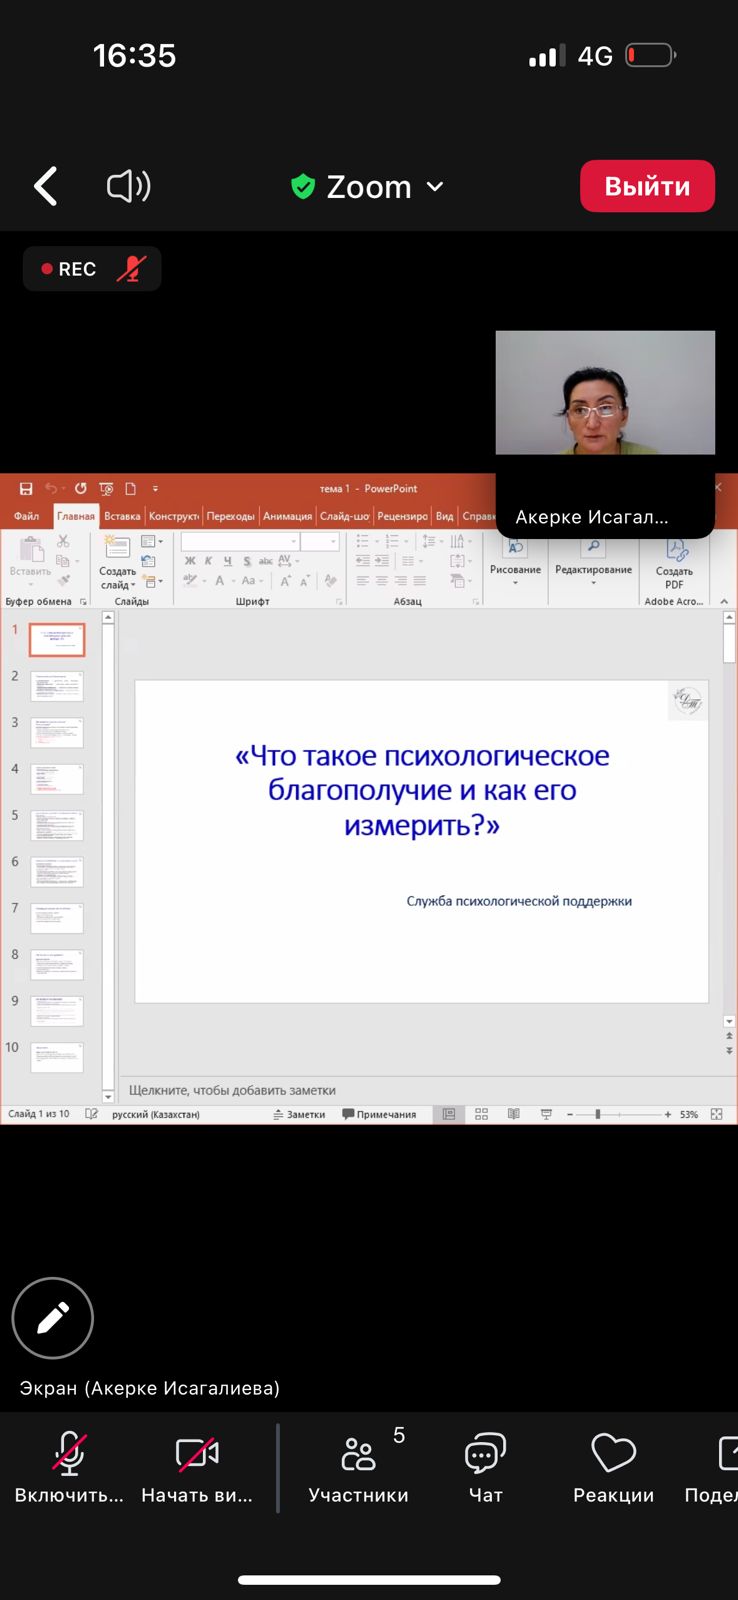The height and width of the screenshot is (1600, 738).
Task: Open the Participants list
Action: click(358, 1467)
